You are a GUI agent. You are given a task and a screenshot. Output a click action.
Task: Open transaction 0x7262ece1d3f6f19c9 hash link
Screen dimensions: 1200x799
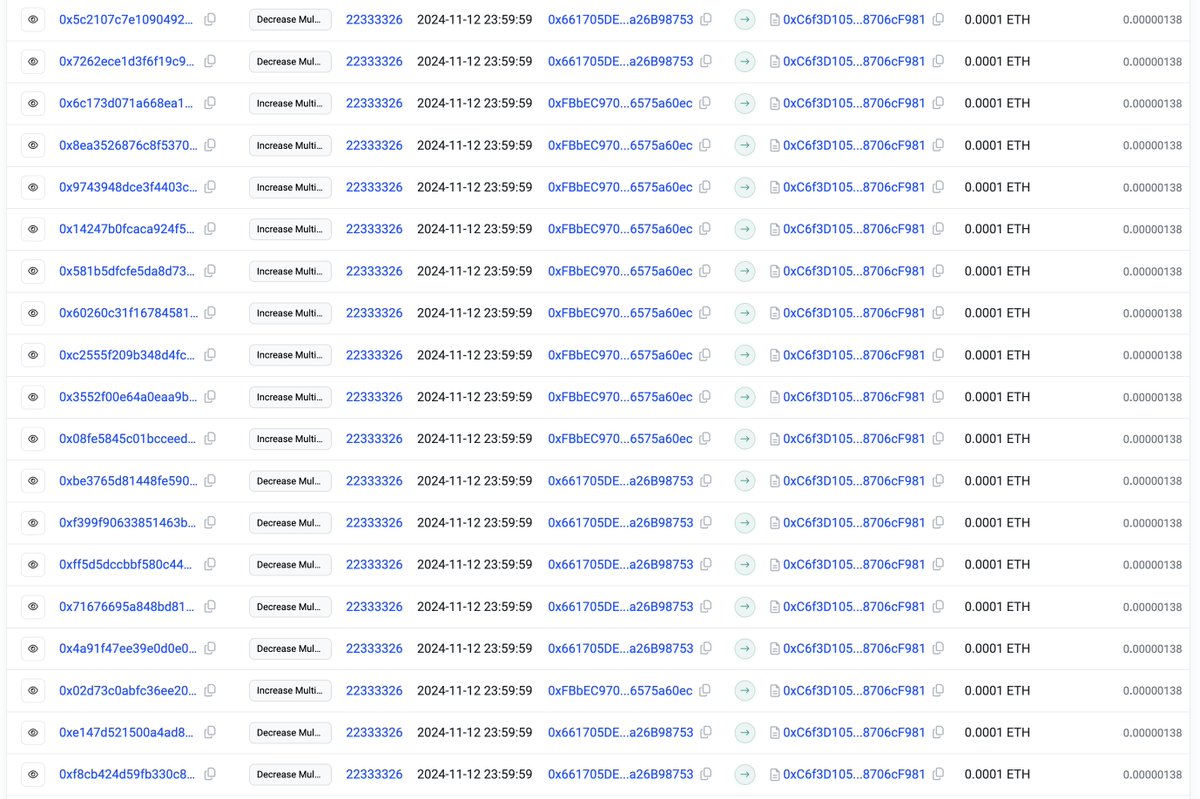coord(128,62)
